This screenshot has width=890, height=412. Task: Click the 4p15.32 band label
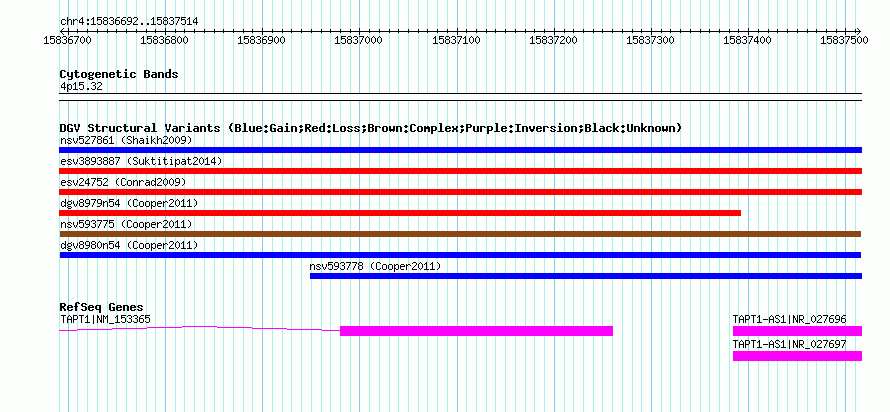81,87
